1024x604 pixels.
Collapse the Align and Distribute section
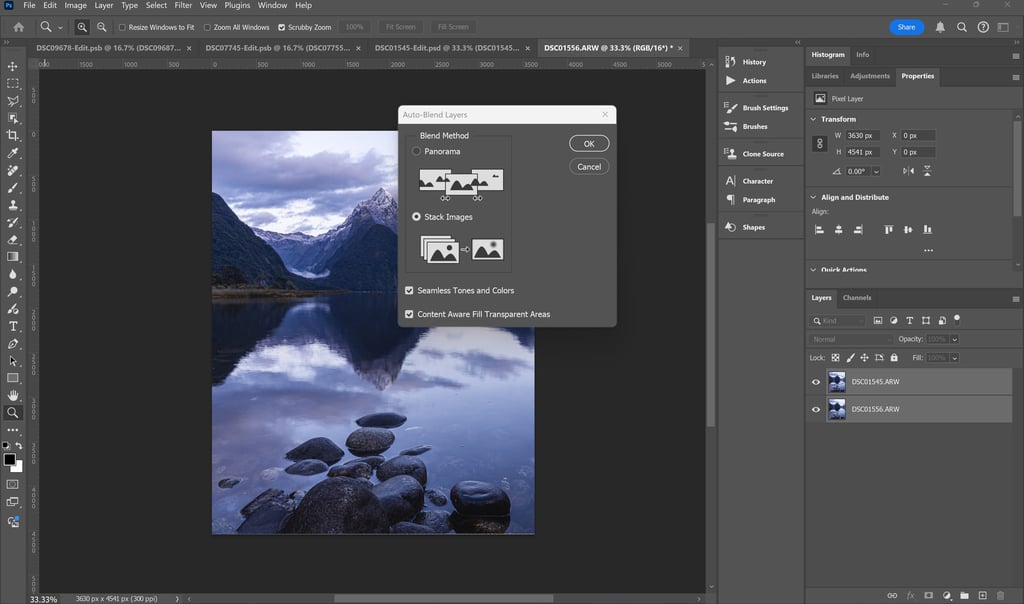point(814,197)
